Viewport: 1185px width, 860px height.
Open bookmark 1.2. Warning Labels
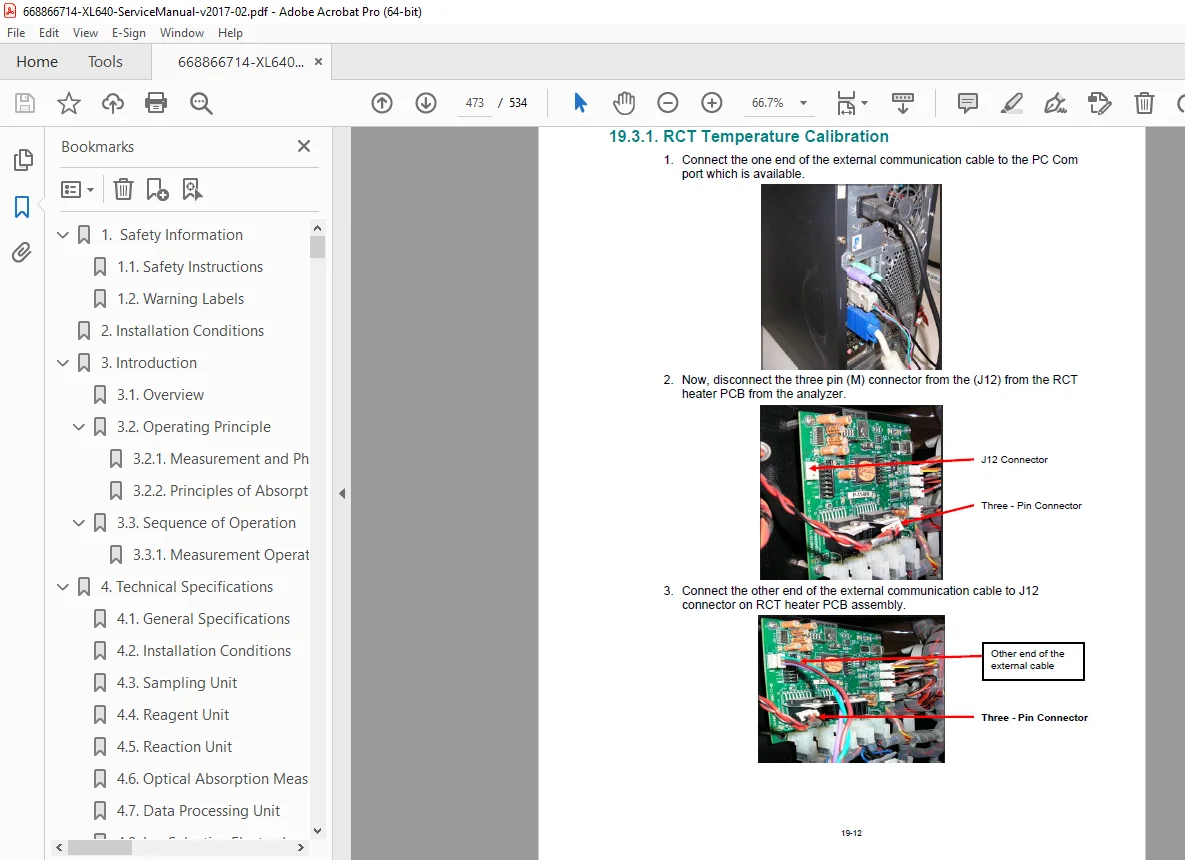click(x=181, y=299)
